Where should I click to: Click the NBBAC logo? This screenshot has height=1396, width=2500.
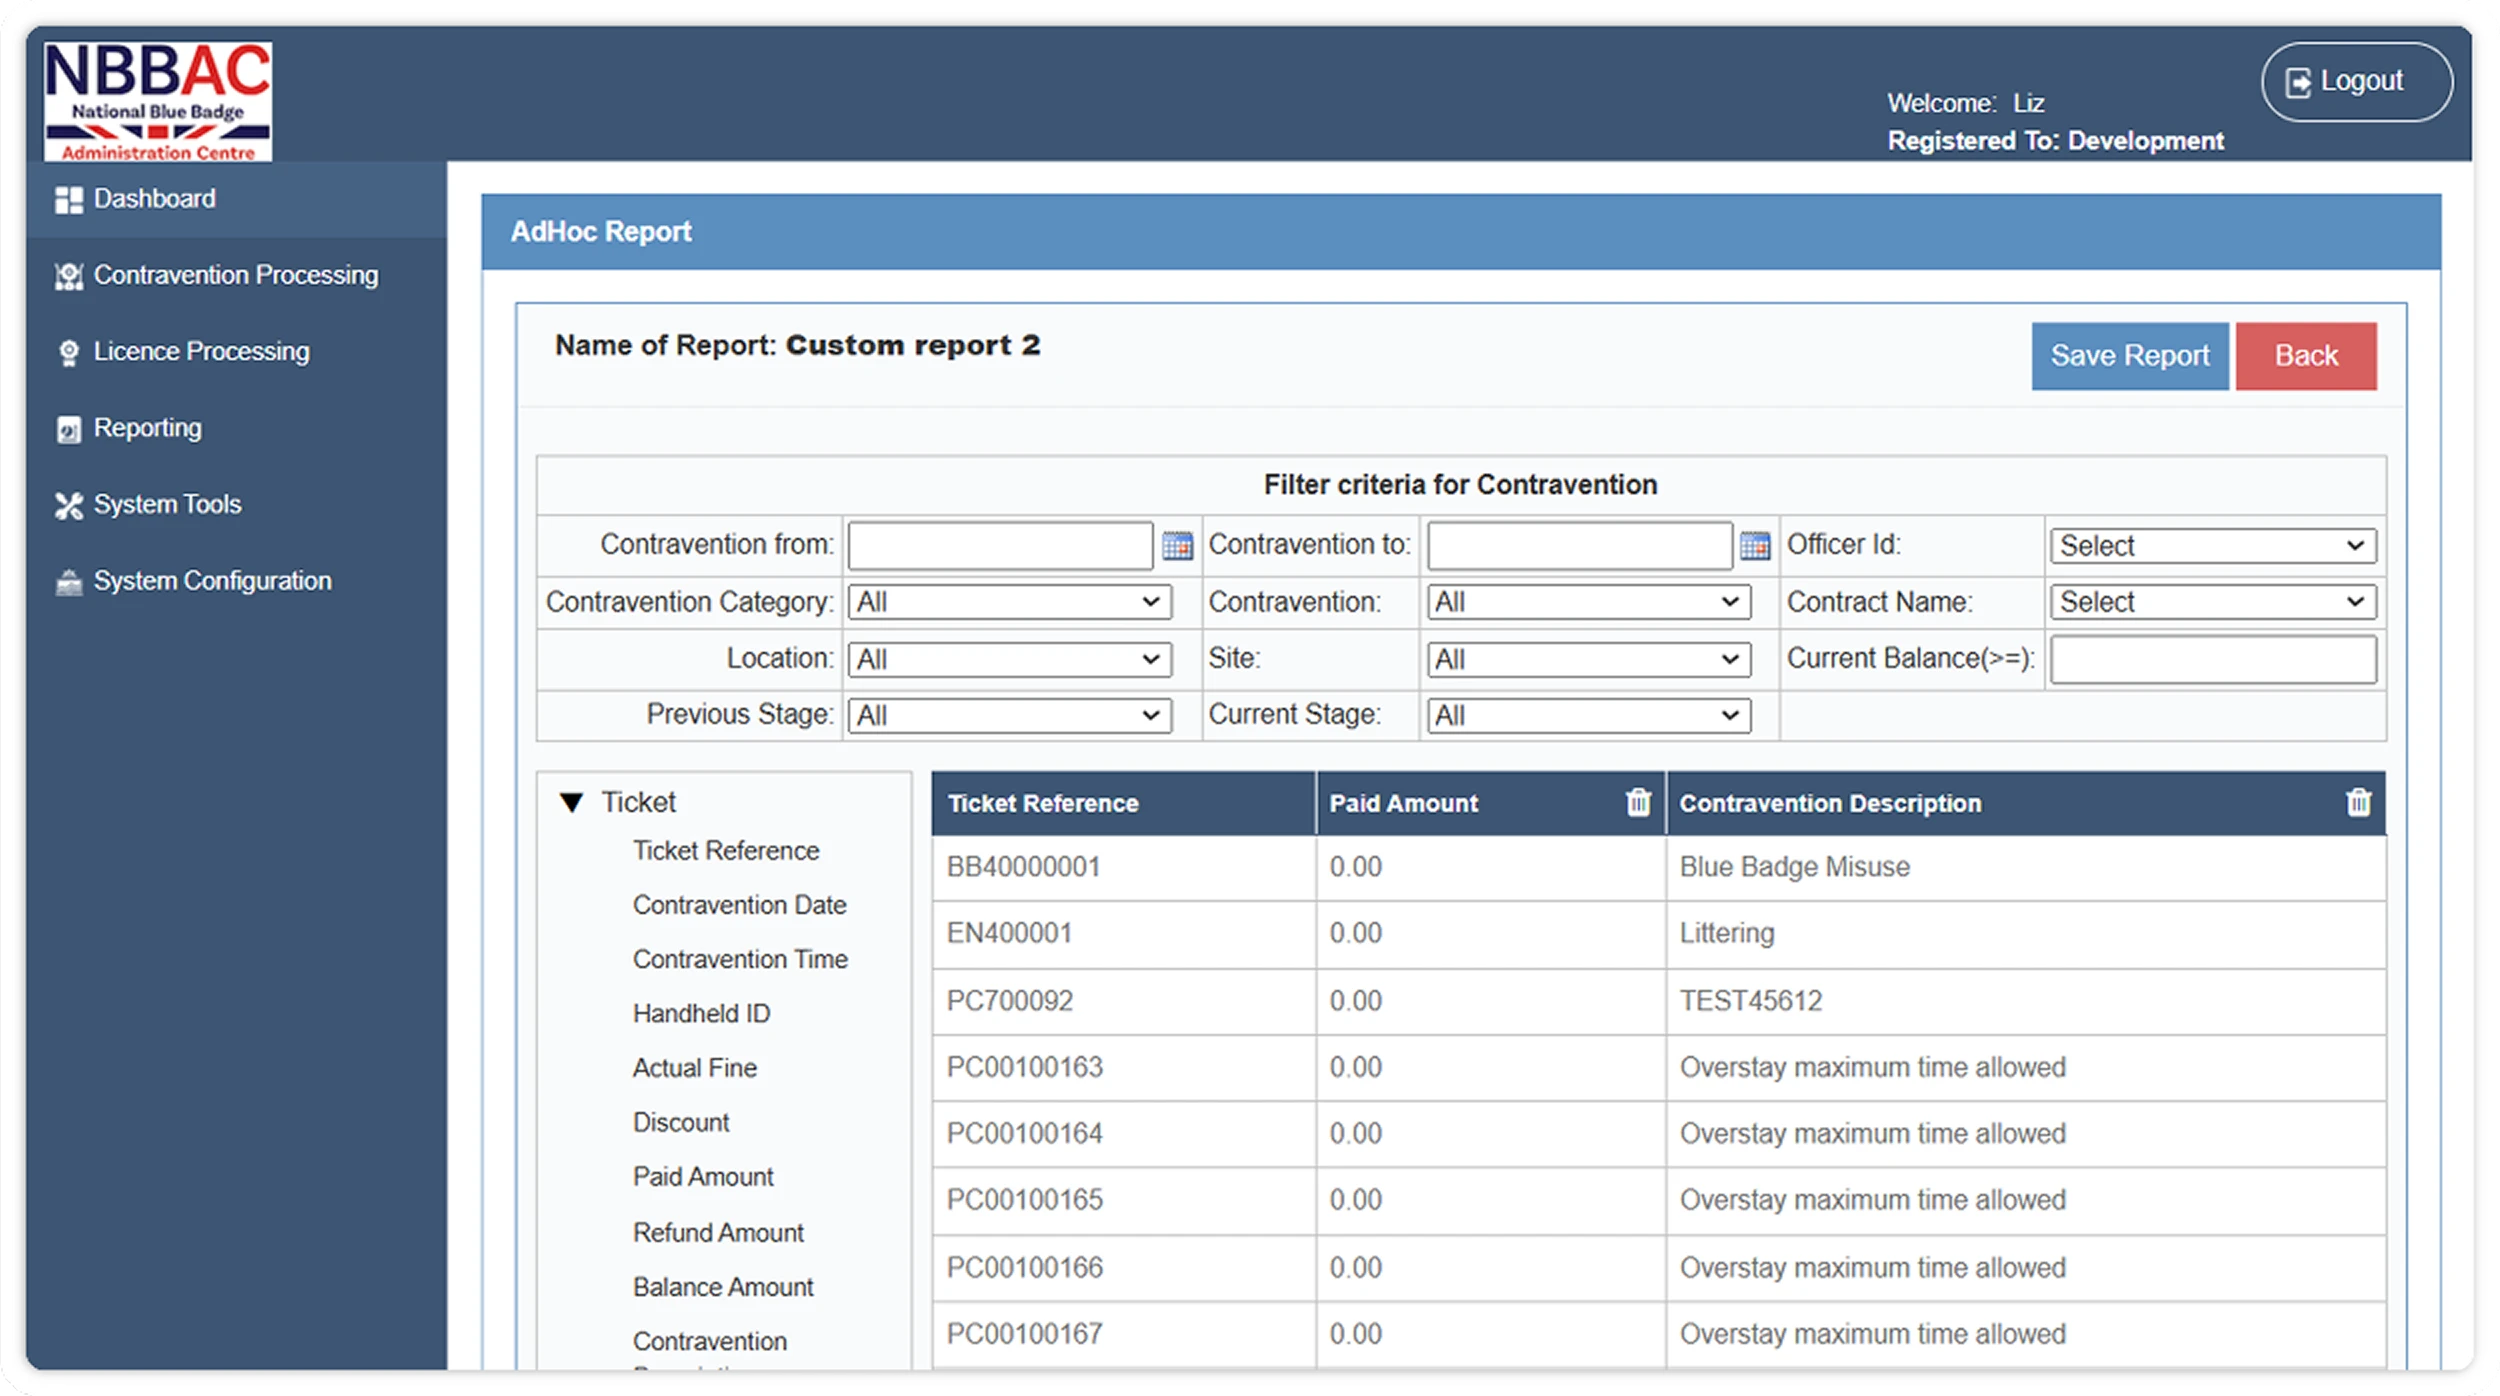[x=158, y=101]
